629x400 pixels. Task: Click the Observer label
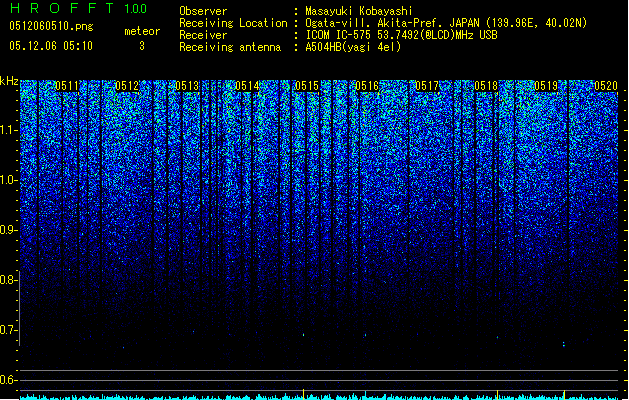[x=203, y=11]
